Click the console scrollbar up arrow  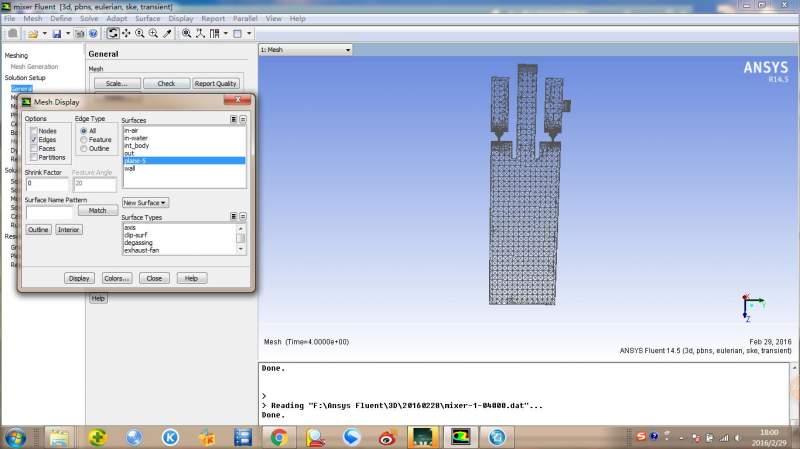(x=794, y=367)
